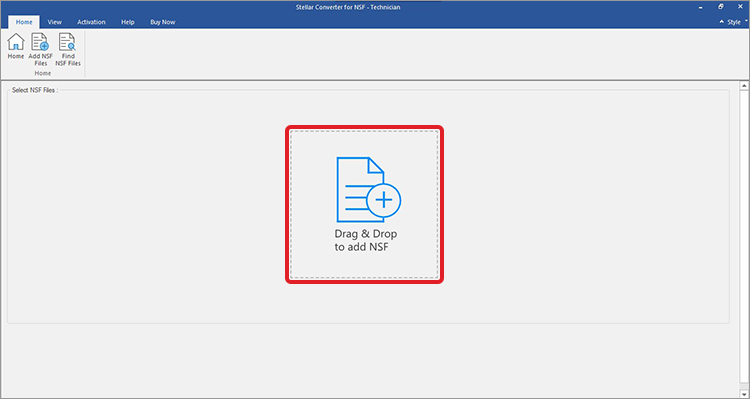Click the Add NSF Files icon
The image size is (750, 399).
pyautogui.click(x=41, y=49)
